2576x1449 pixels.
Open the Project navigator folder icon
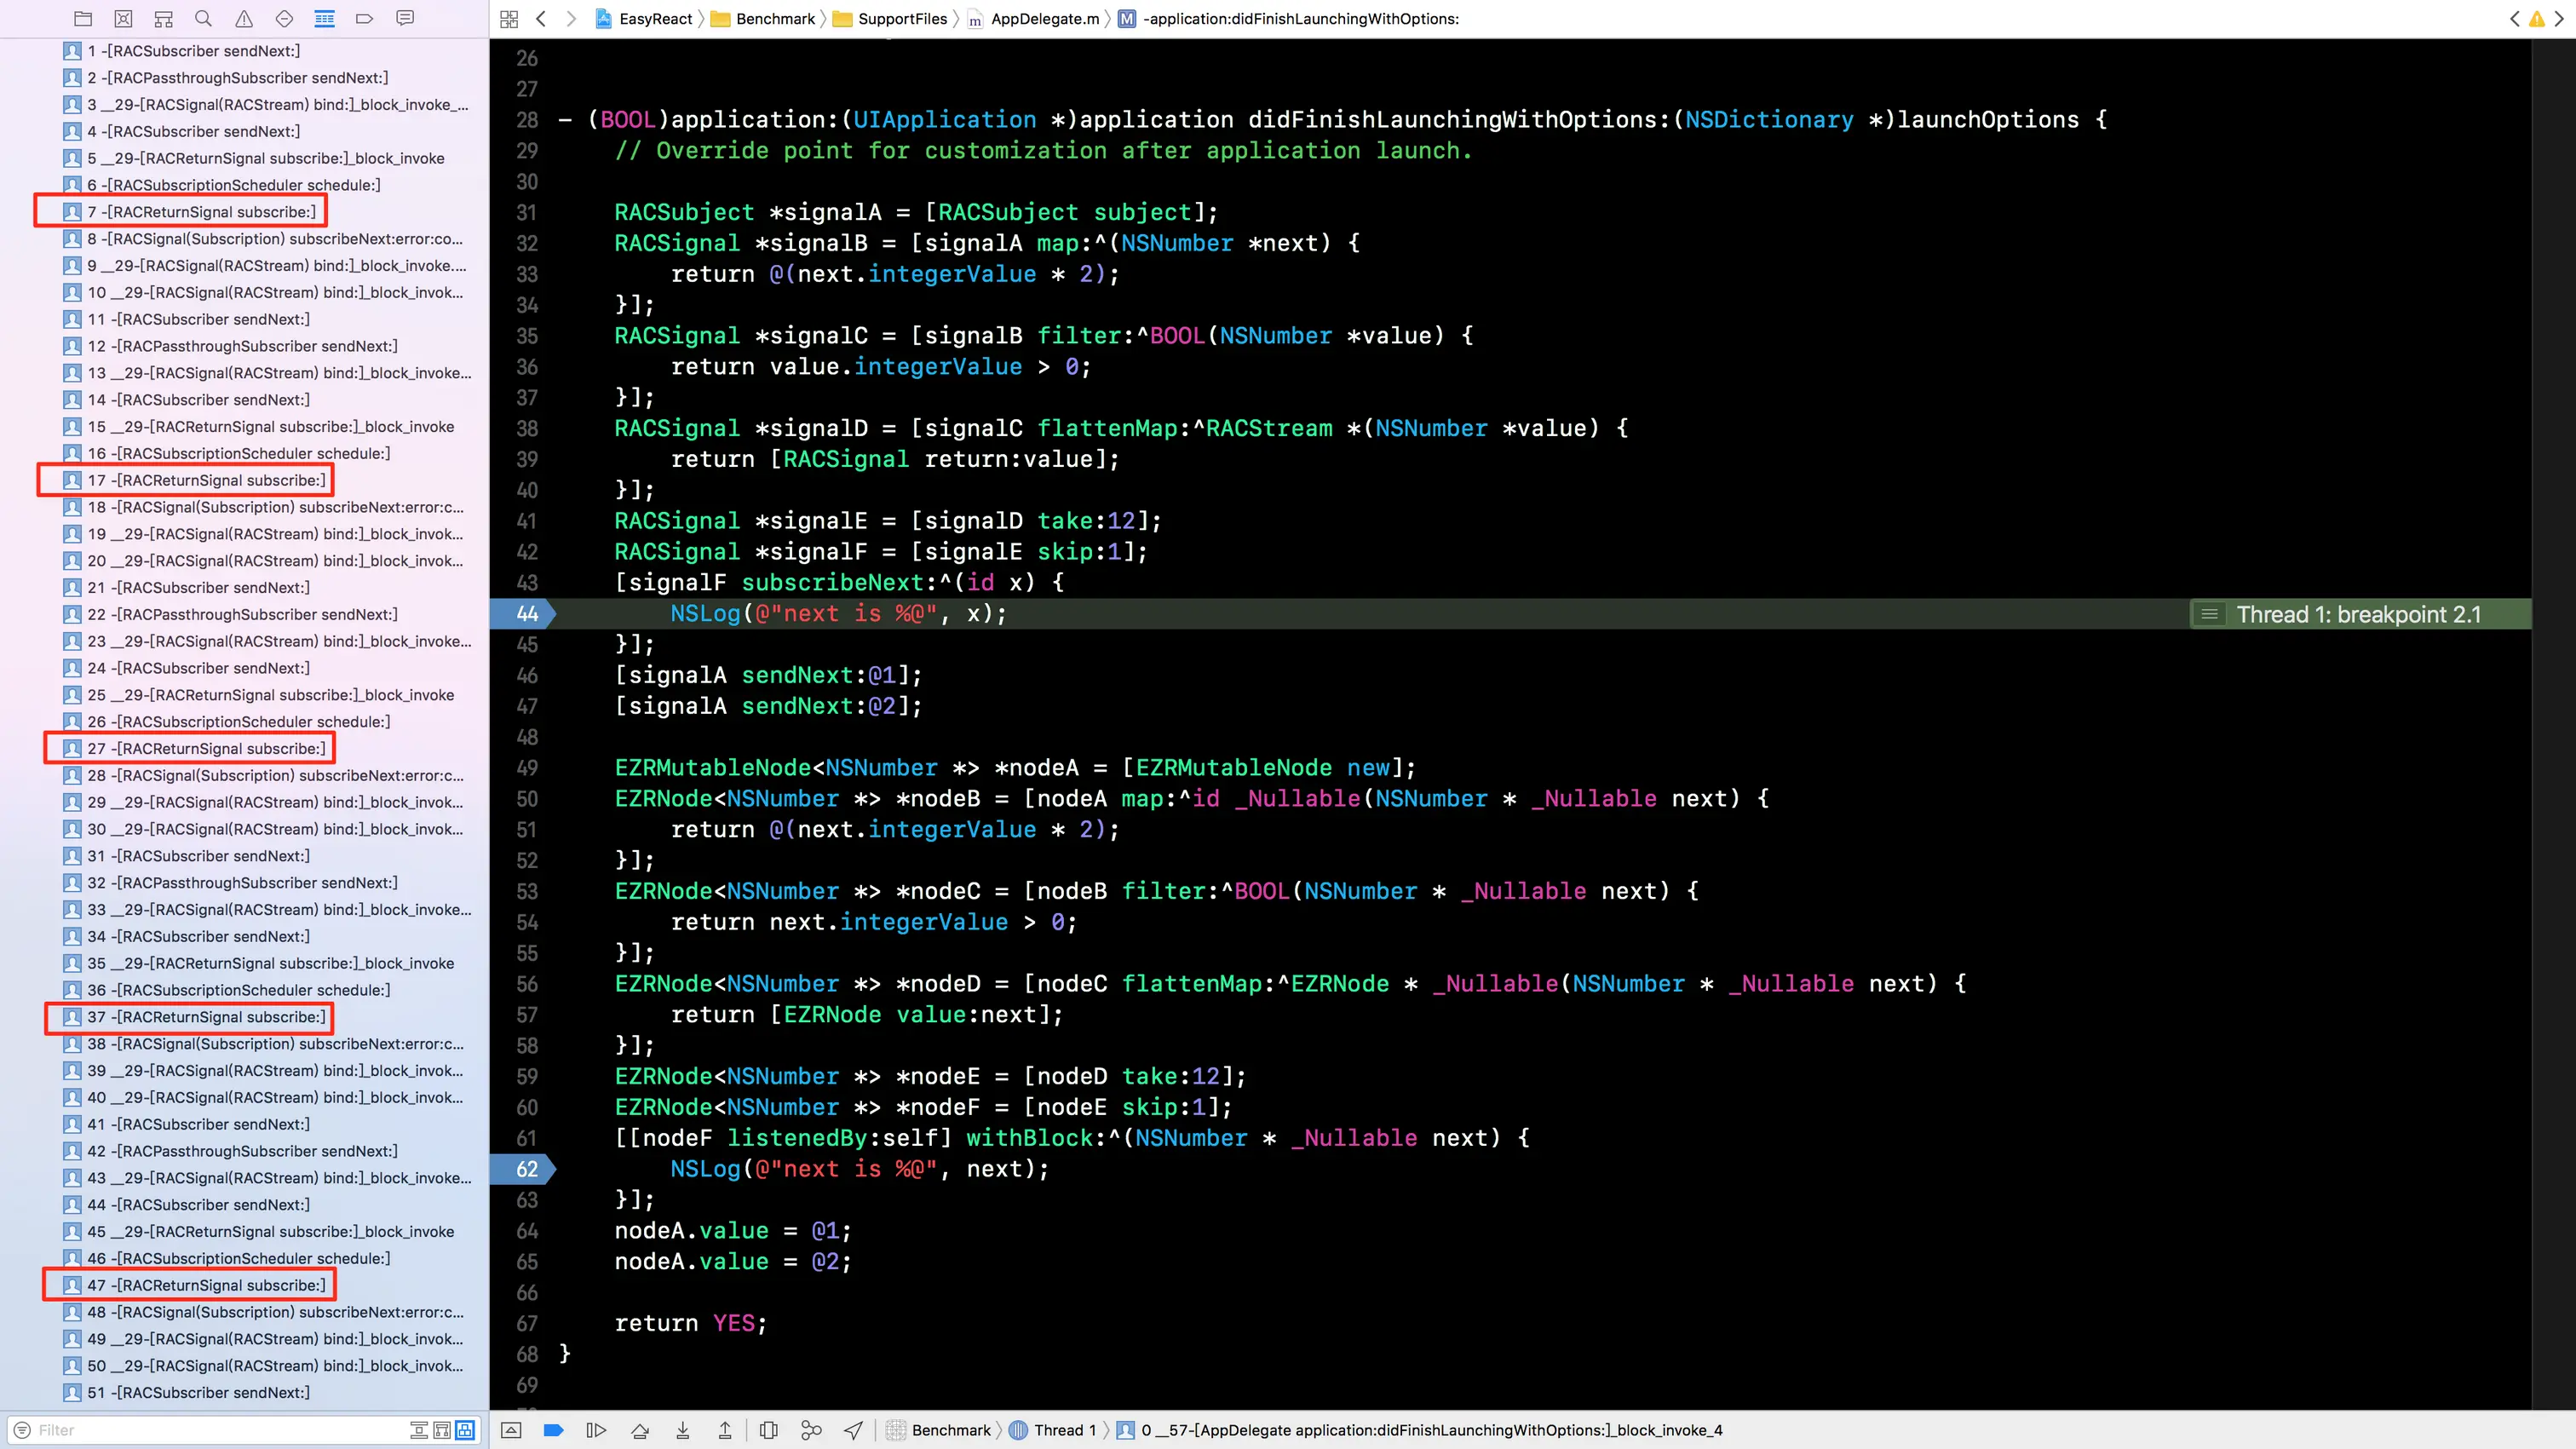click(83, 18)
